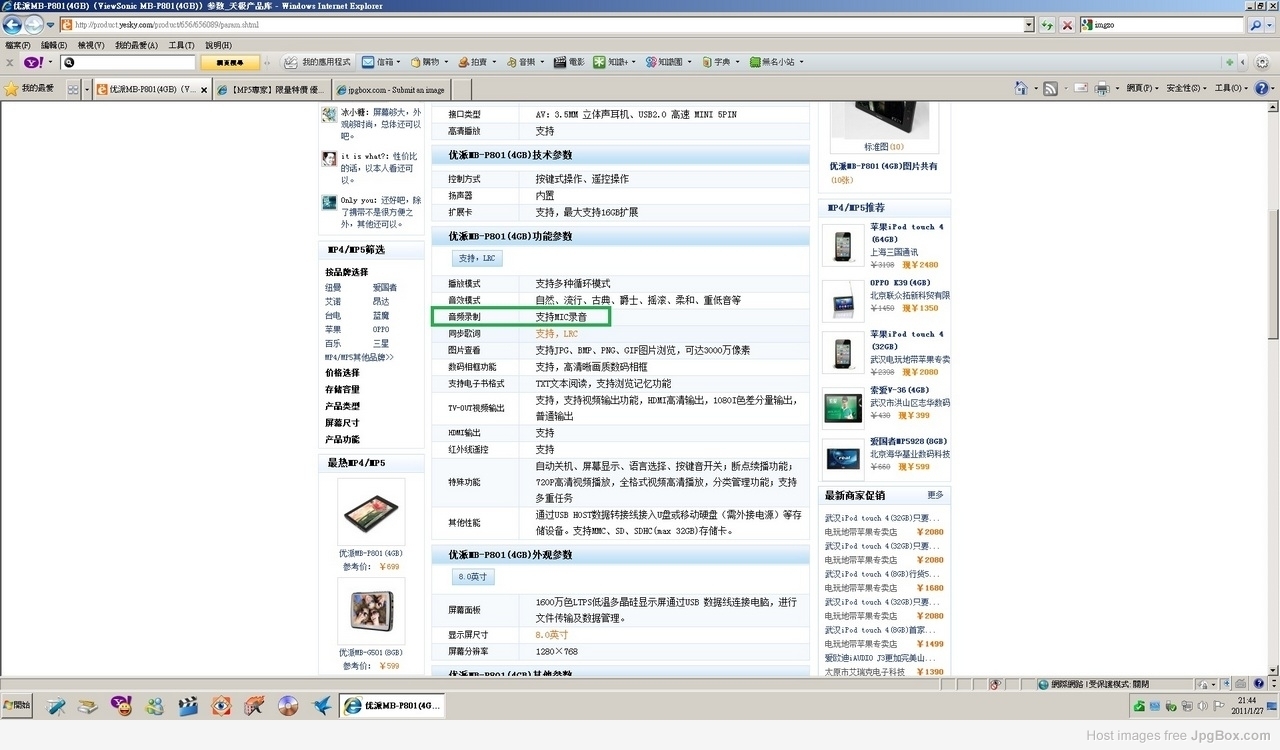
Task: Click the blue Help question mark icon
Action: click(x=1260, y=89)
